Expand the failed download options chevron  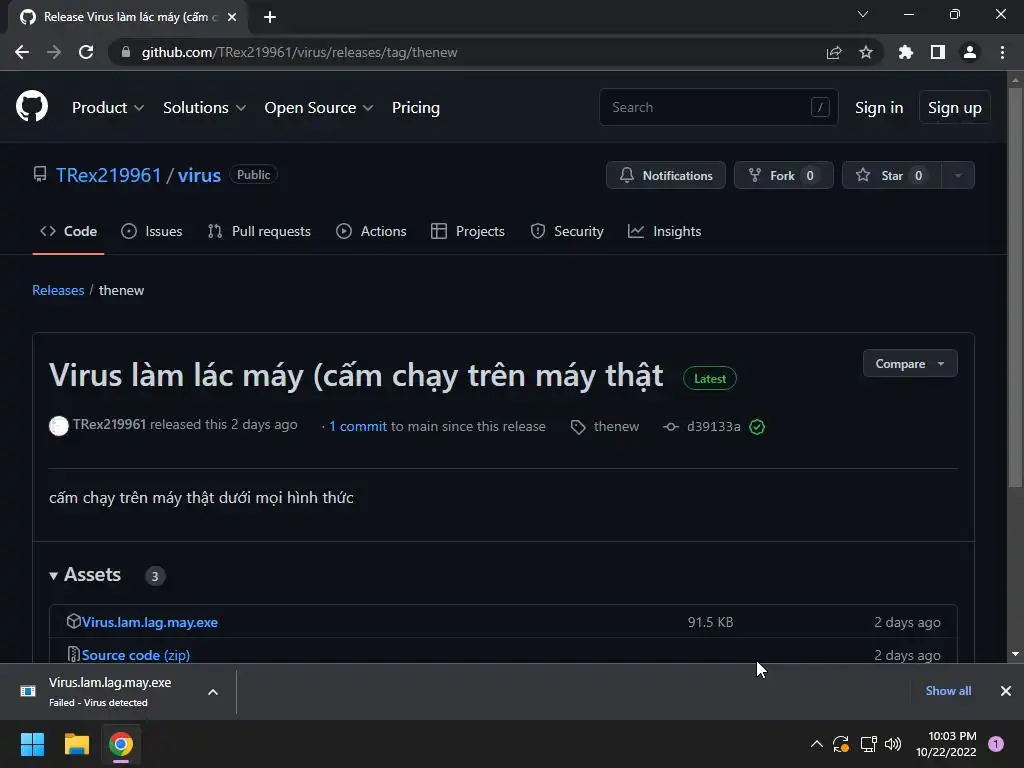pos(213,692)
